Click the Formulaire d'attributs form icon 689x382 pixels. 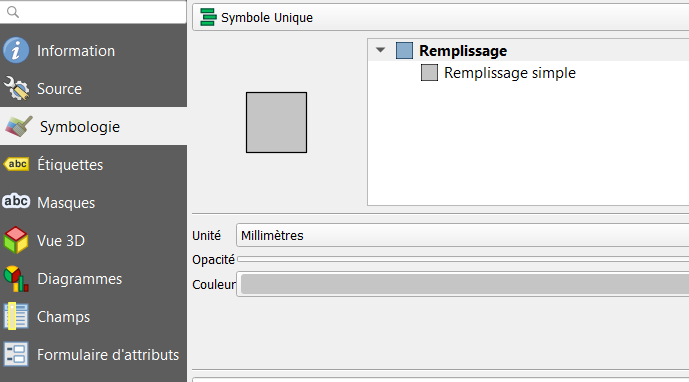click(16, 354)
